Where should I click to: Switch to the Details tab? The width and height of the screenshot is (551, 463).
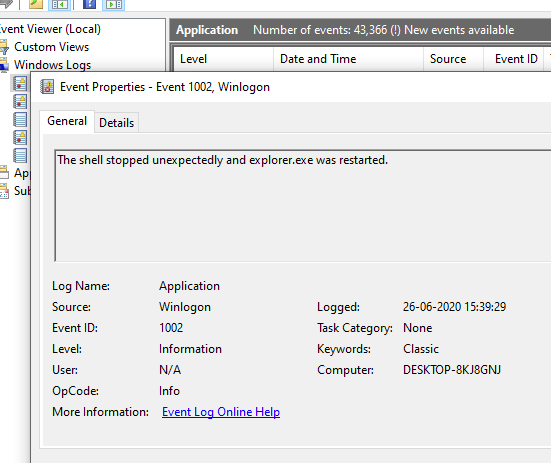tap(116, 123)
